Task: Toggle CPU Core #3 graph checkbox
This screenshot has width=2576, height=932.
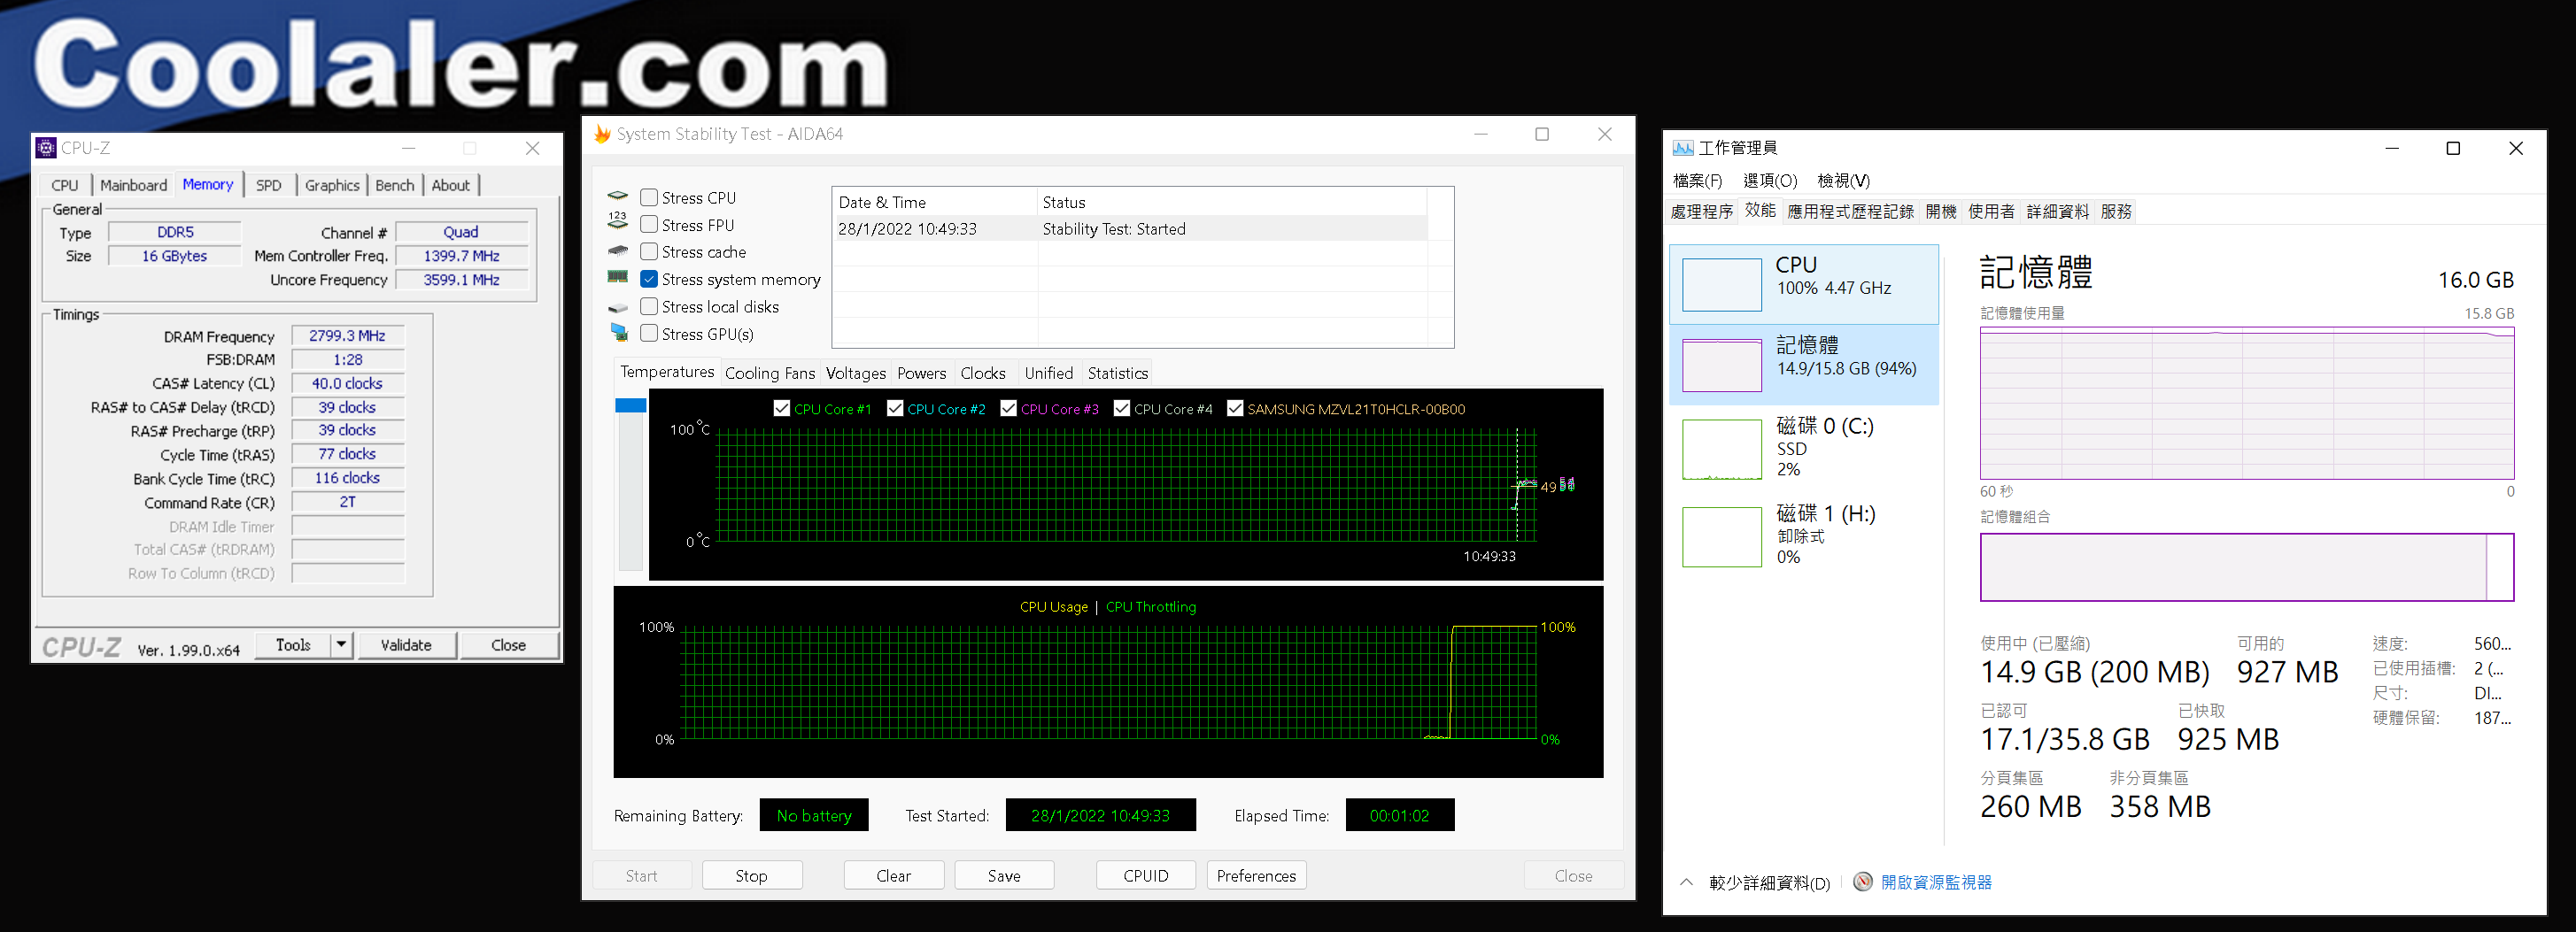Action: pos(1009,408)
